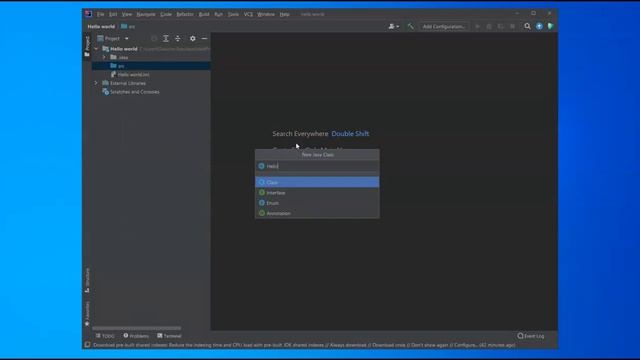Hide the Project tool window

204,38
